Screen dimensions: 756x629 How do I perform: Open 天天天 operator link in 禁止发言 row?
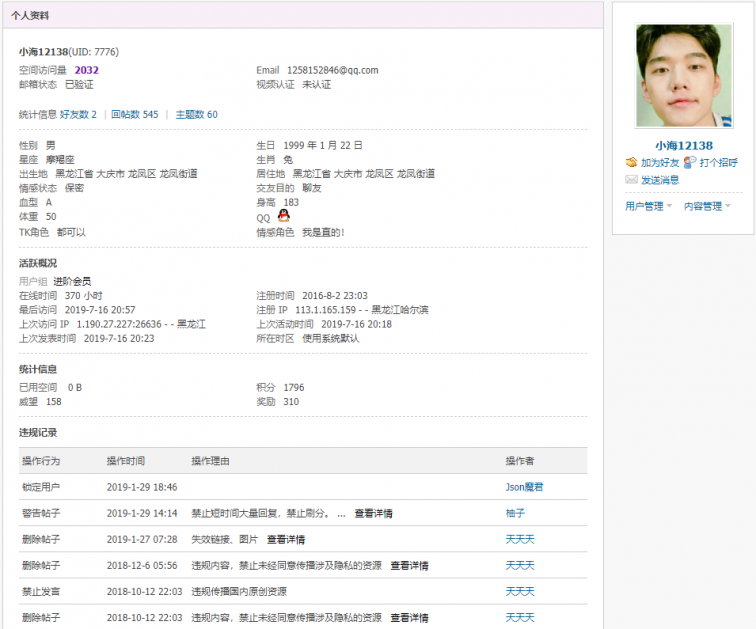[520, 591]
